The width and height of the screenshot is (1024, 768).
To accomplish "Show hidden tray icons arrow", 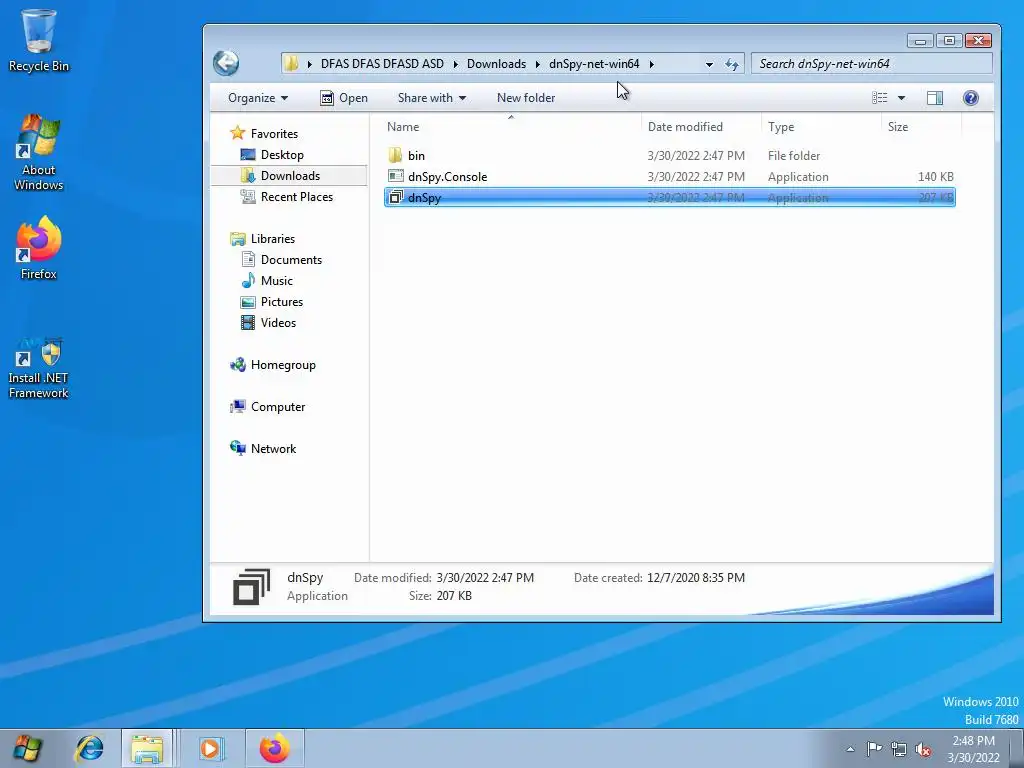I will pyautogui.click(x=850, y=749).
